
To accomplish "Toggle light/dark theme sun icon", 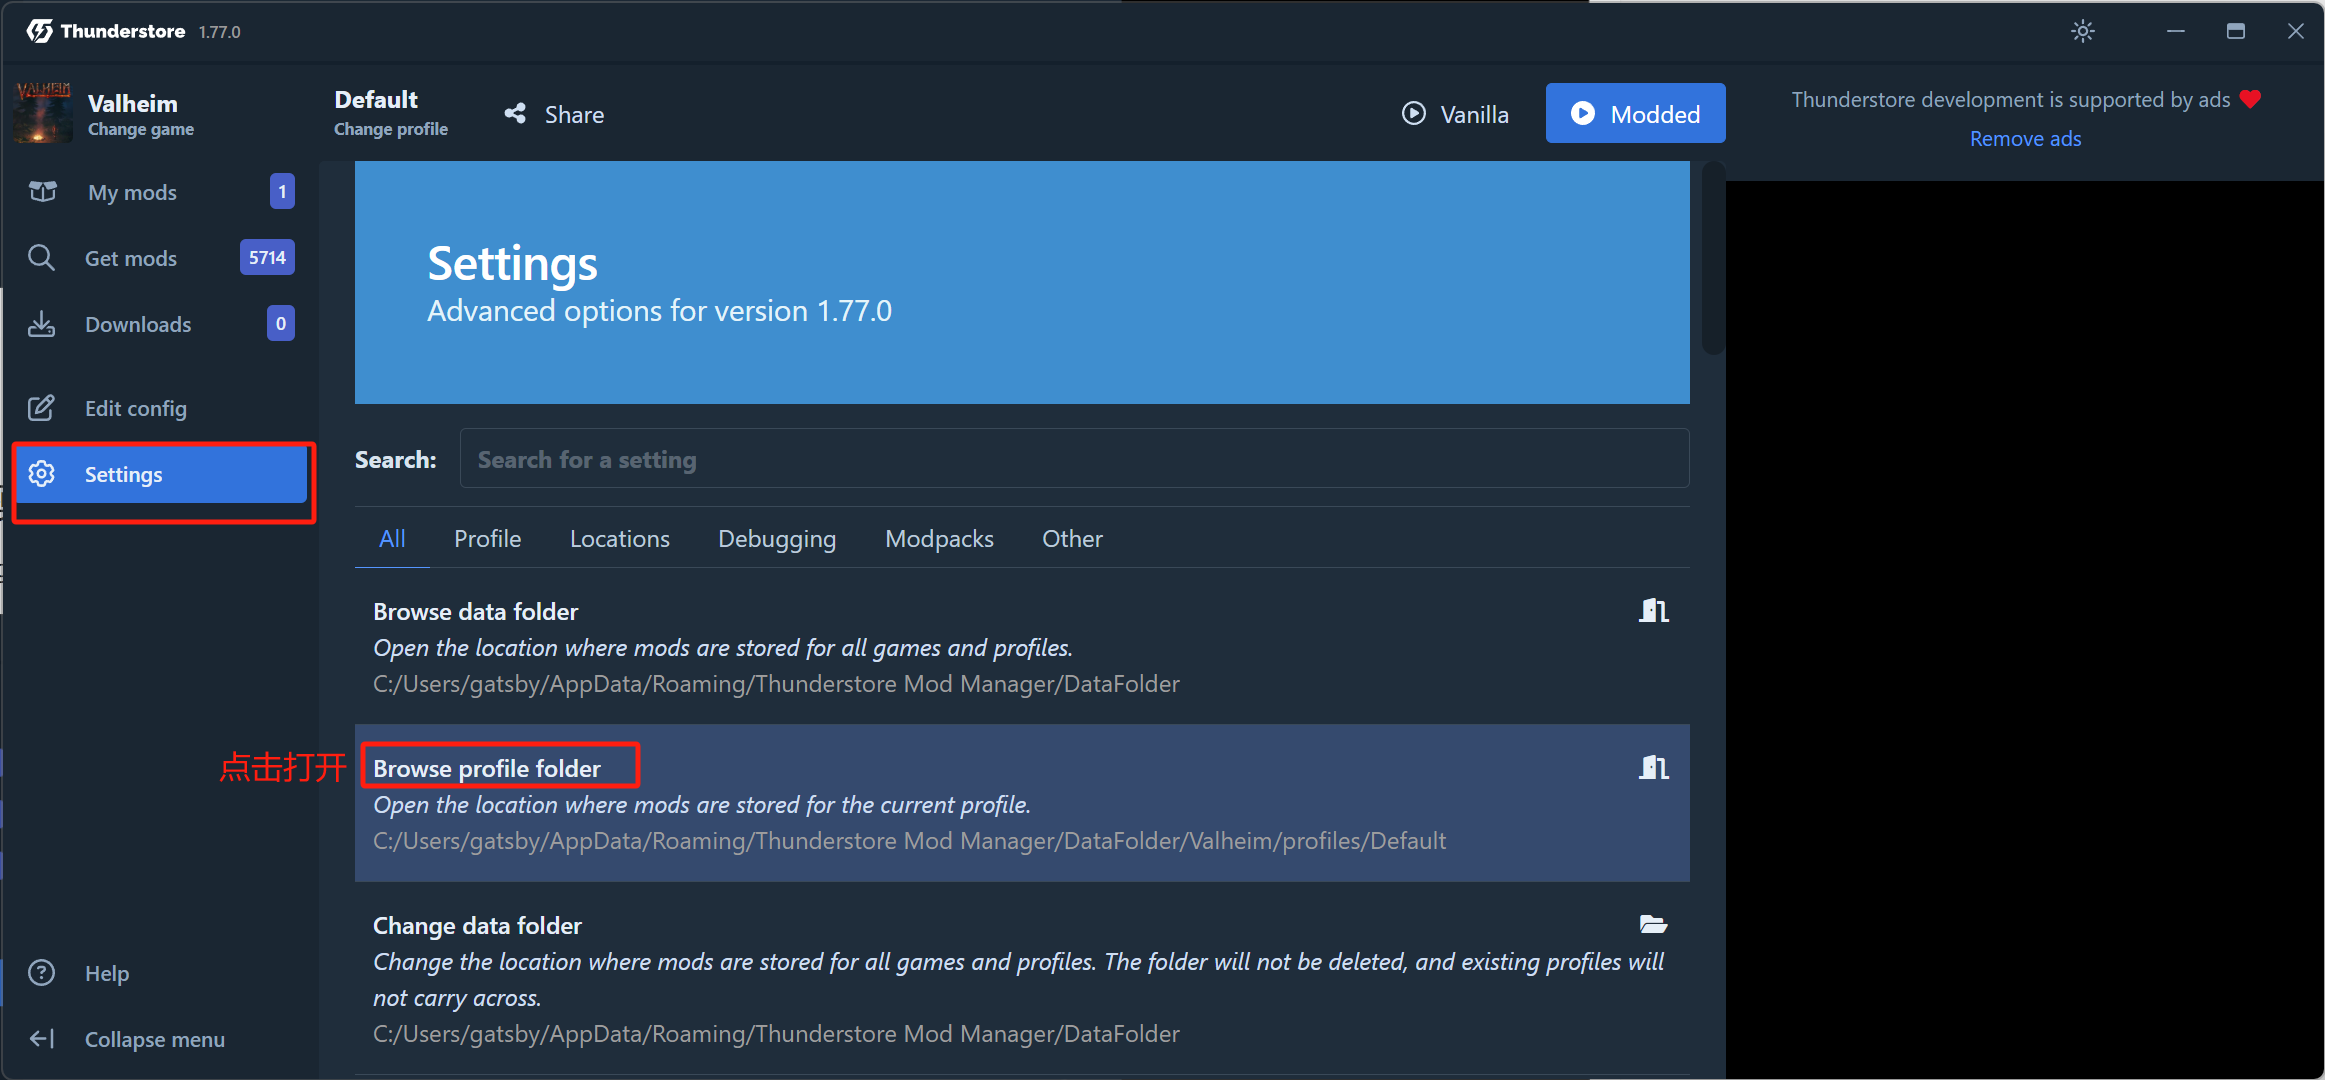I will click(x=2082, y=32).
